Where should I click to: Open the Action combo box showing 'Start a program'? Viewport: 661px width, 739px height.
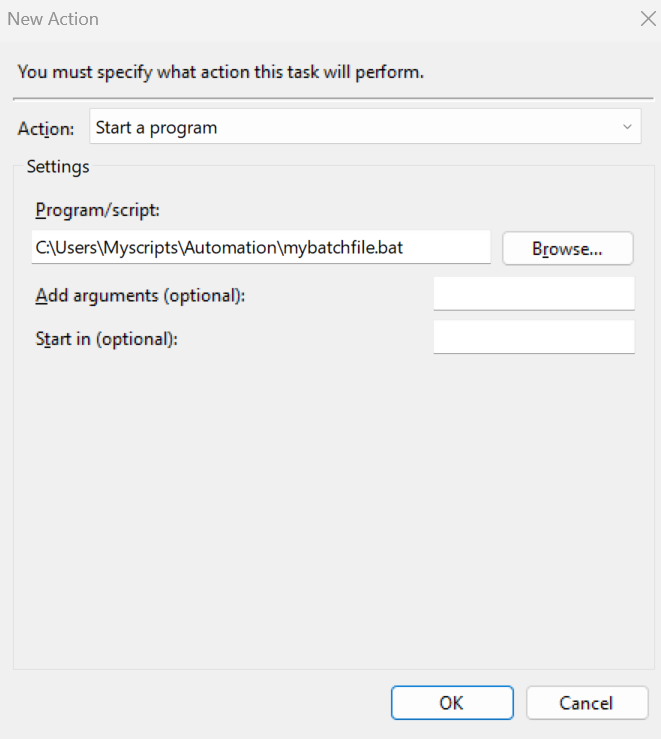[x=365, y=127]
